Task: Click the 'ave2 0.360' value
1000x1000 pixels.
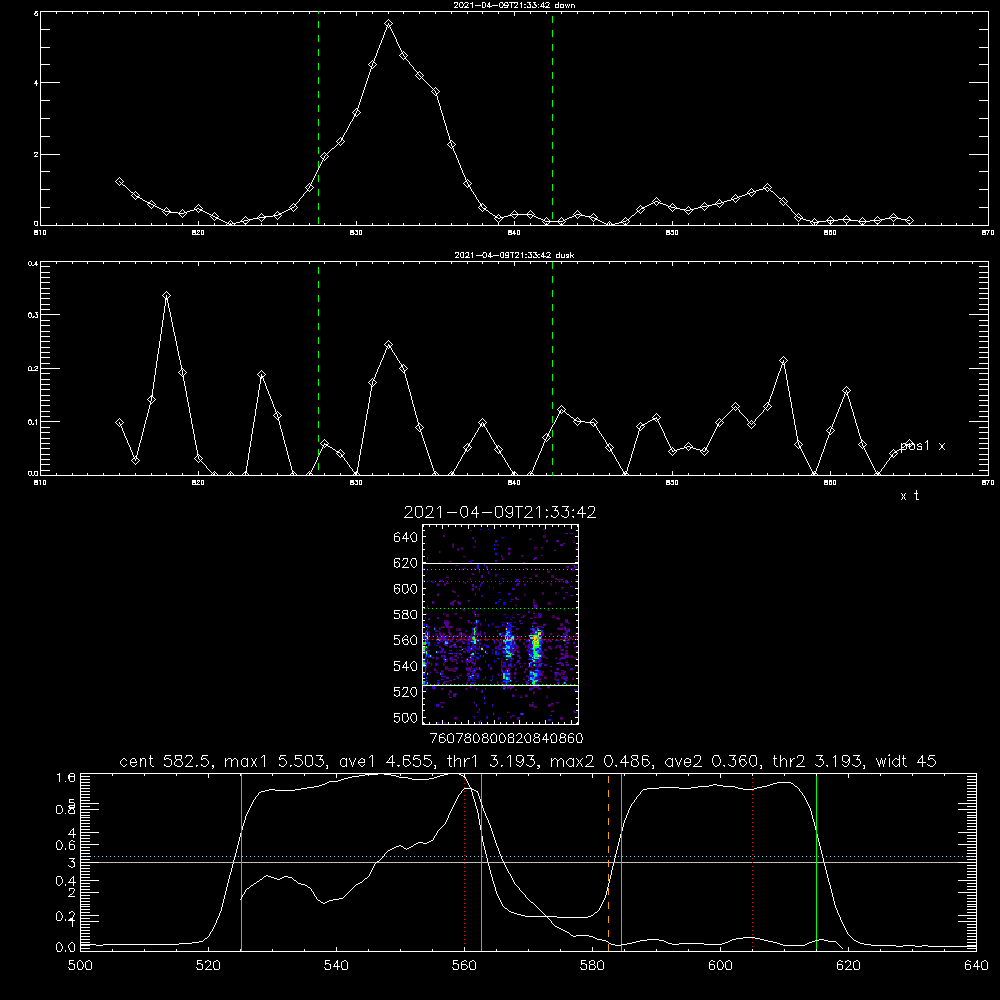Action: tap(712, 761)
